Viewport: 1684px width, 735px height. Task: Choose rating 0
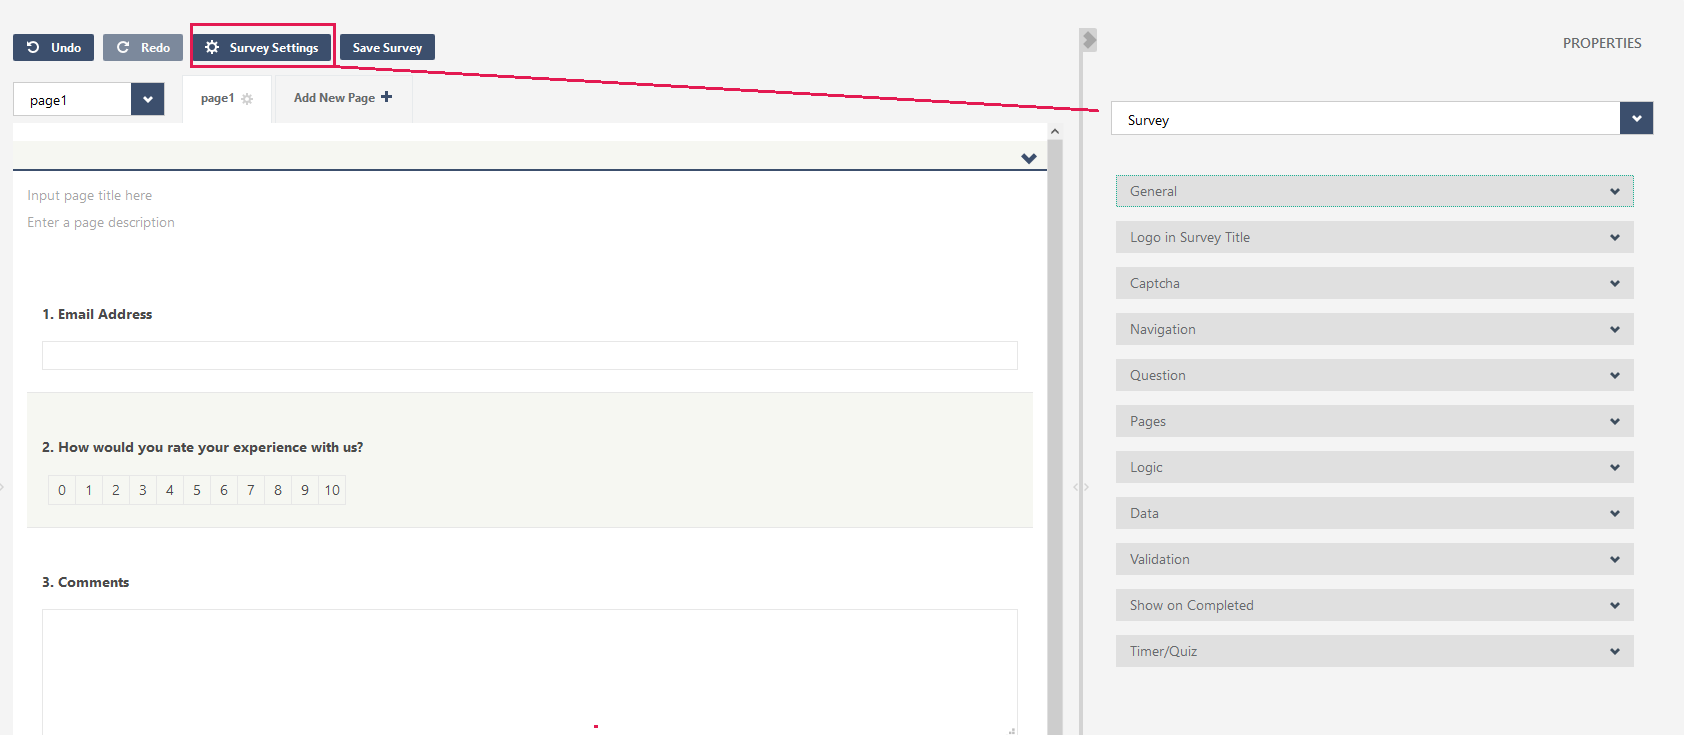(x=62, y=490)
